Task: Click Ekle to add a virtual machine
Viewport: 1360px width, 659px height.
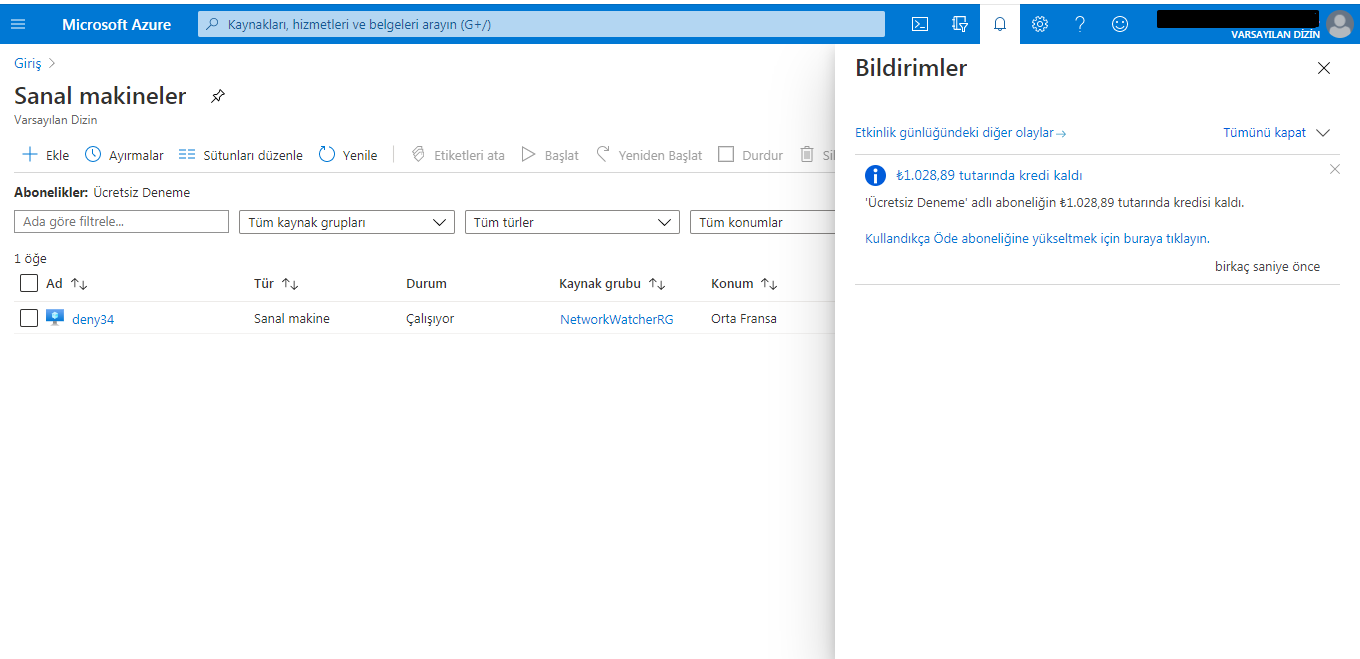Action: (x=46, y=155)
